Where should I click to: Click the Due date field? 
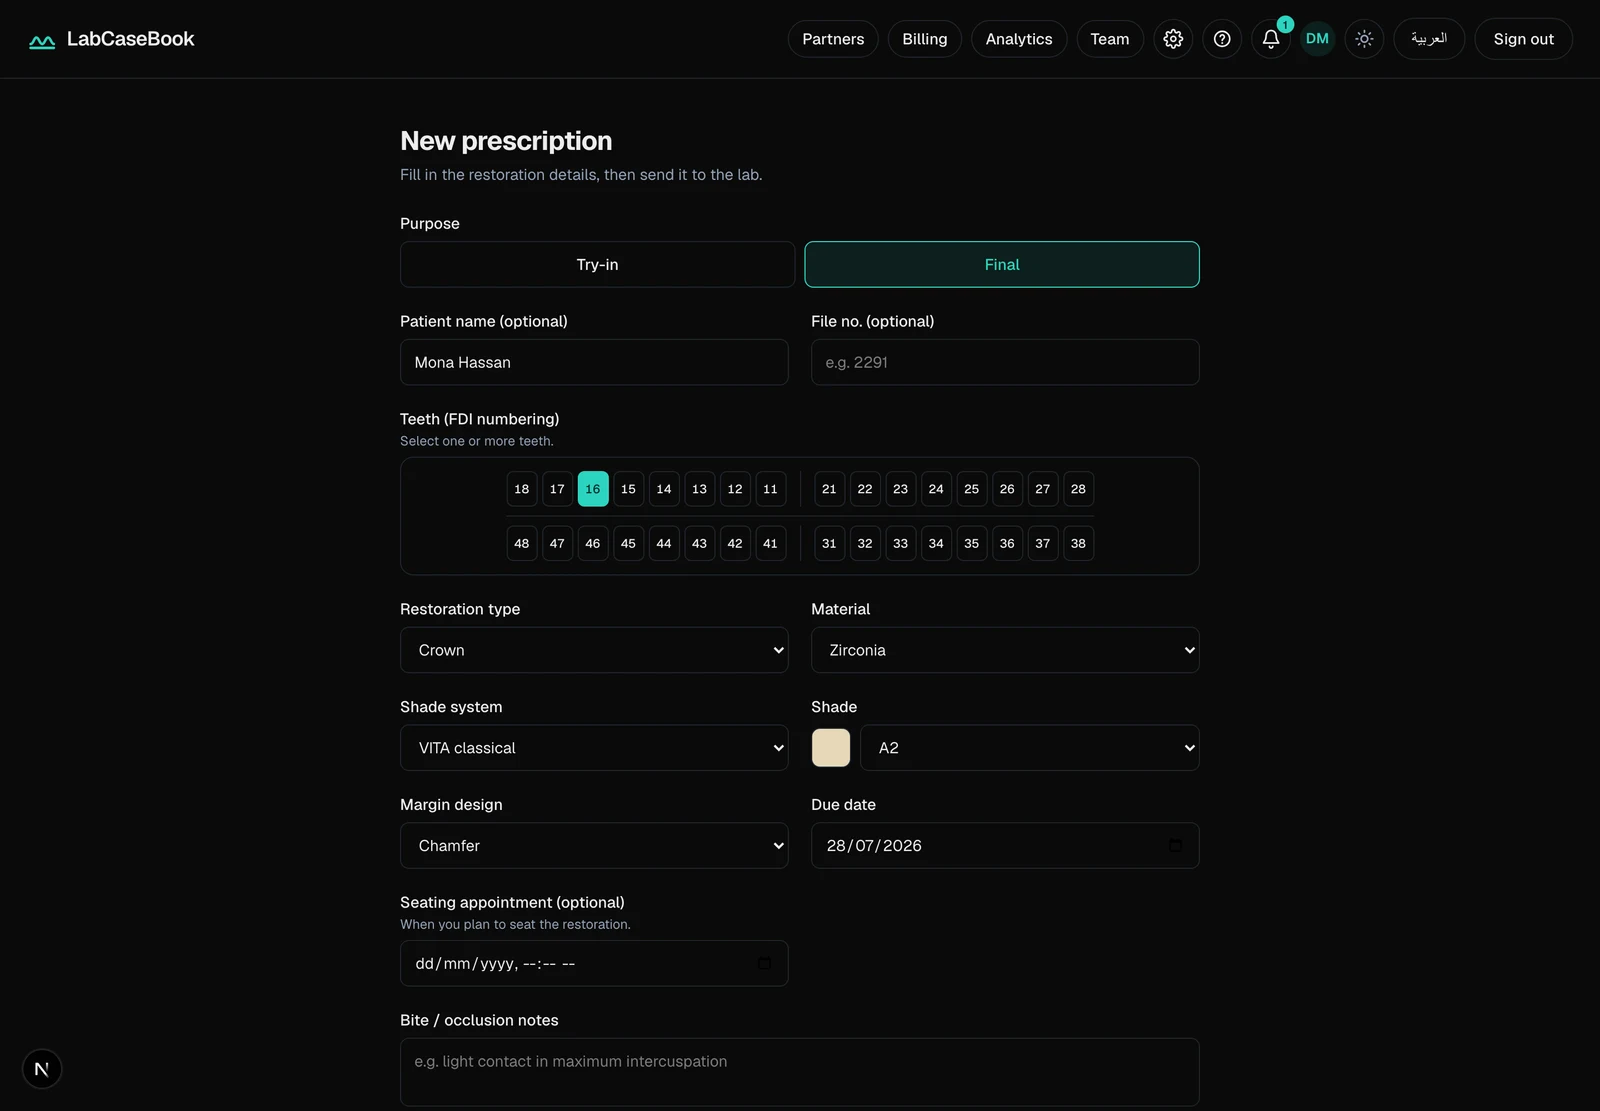click(x=1005, y=846)
